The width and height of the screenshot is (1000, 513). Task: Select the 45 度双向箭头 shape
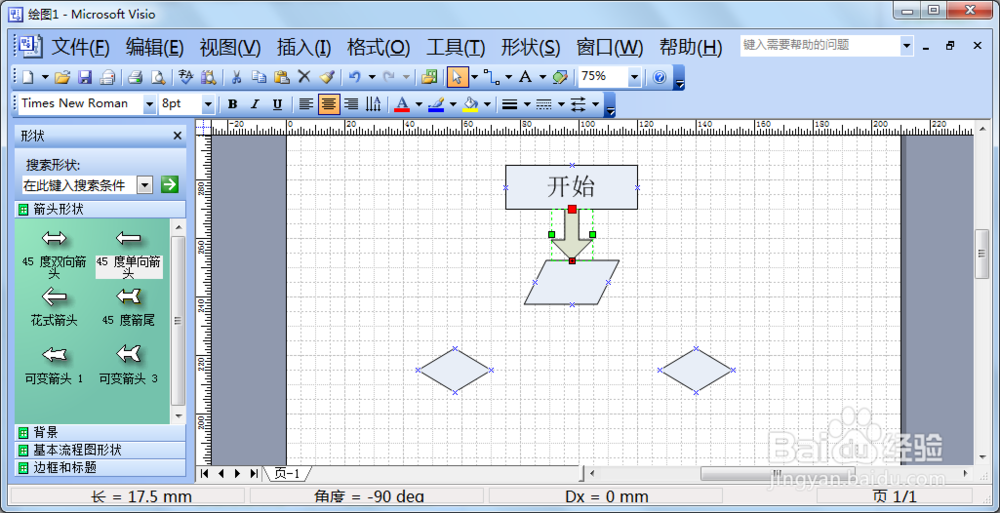pyautogui.click(x=54, y=254)
